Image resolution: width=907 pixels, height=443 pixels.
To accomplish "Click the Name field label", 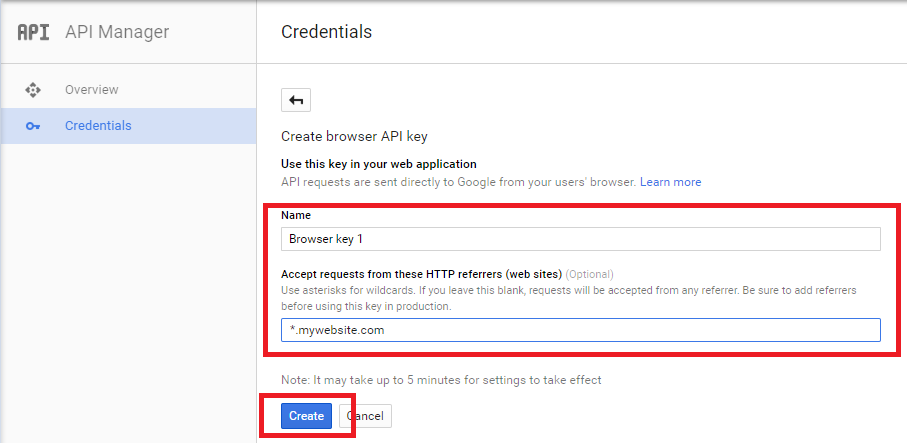I will pos(296,215).
